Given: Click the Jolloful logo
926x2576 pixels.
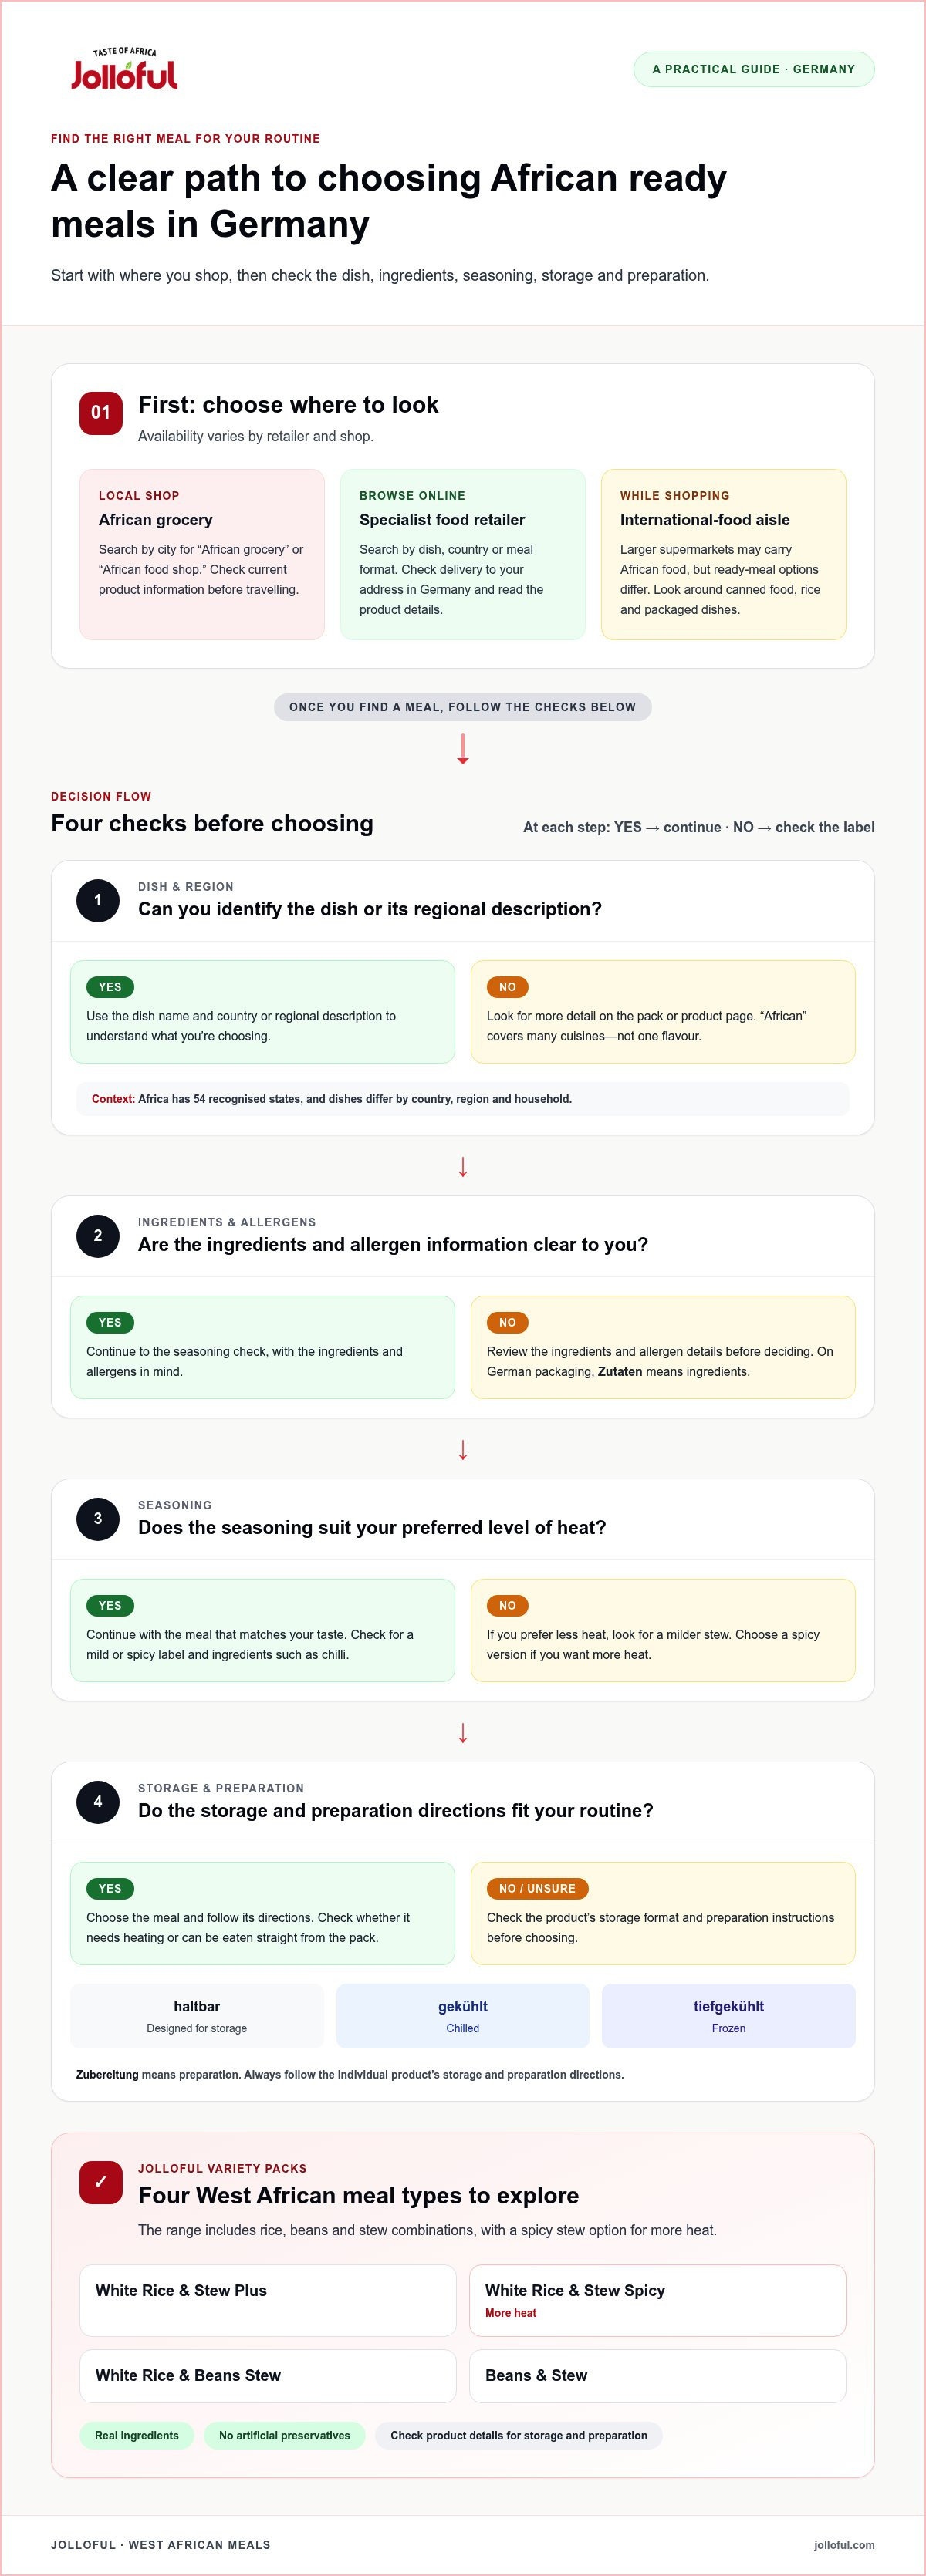Looking at the screenshot, I should point(124,69).
